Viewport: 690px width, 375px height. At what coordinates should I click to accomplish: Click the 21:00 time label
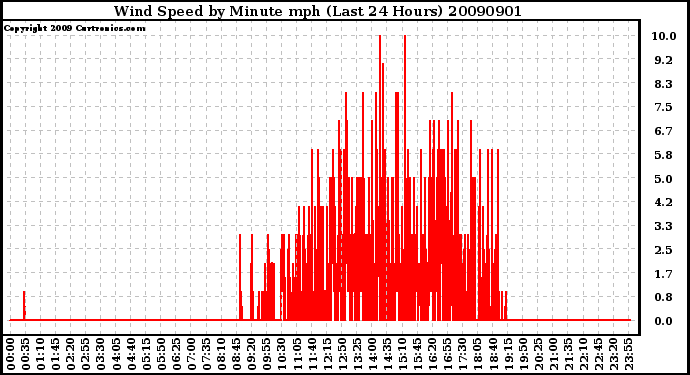pos(553,354)
